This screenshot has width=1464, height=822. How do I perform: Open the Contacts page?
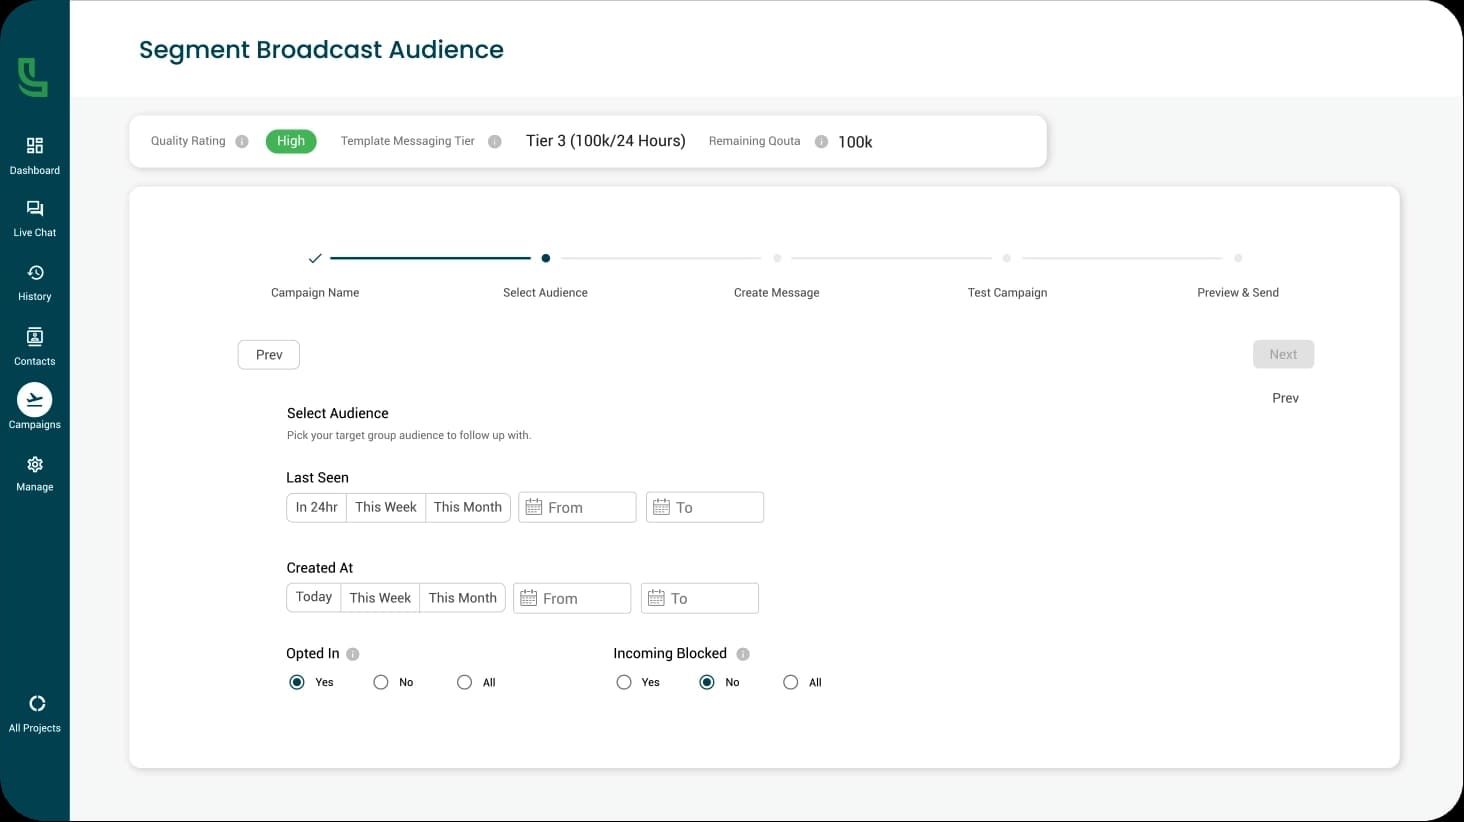point(35,347)
